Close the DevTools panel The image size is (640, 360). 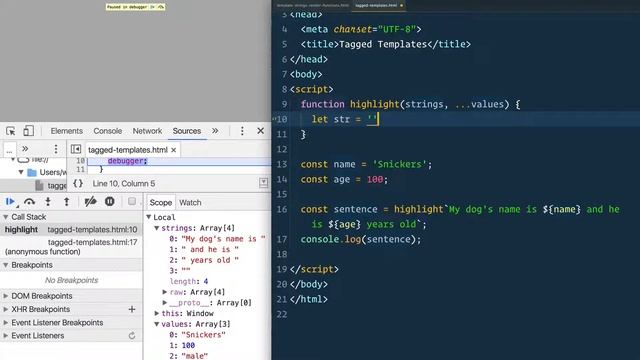[x=260, y=131]
